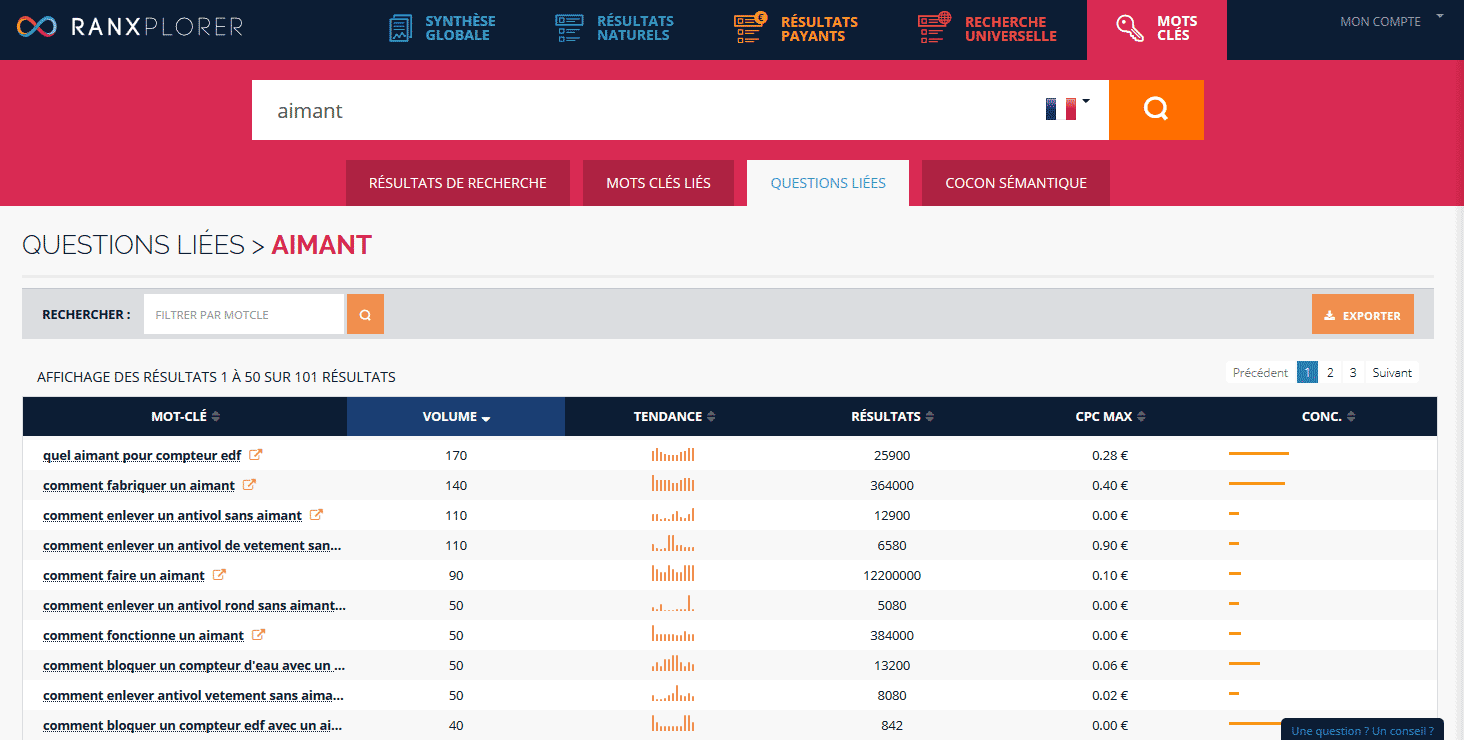Viewport: 1464px width, 740px height.
Task: Open external link for 'comment faire un aimant'
Action: click(x=219, y=575)
